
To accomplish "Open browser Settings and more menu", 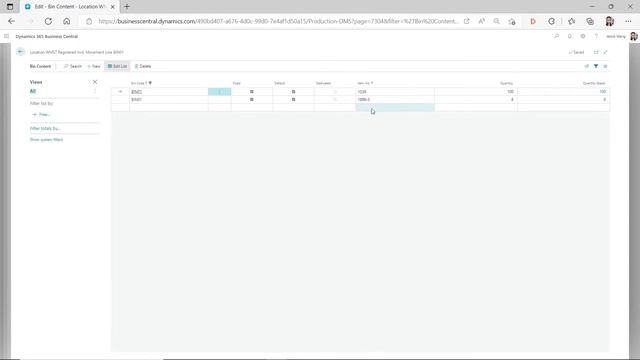I will [x=628, y=21].
